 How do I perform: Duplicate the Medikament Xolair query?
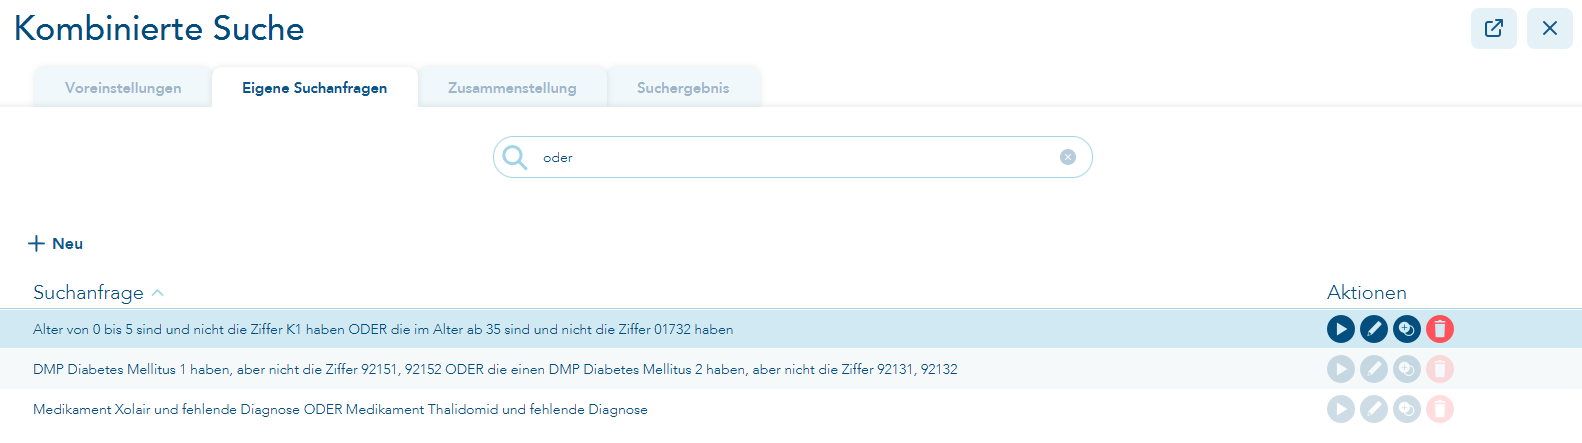(x=1407, y=409)
